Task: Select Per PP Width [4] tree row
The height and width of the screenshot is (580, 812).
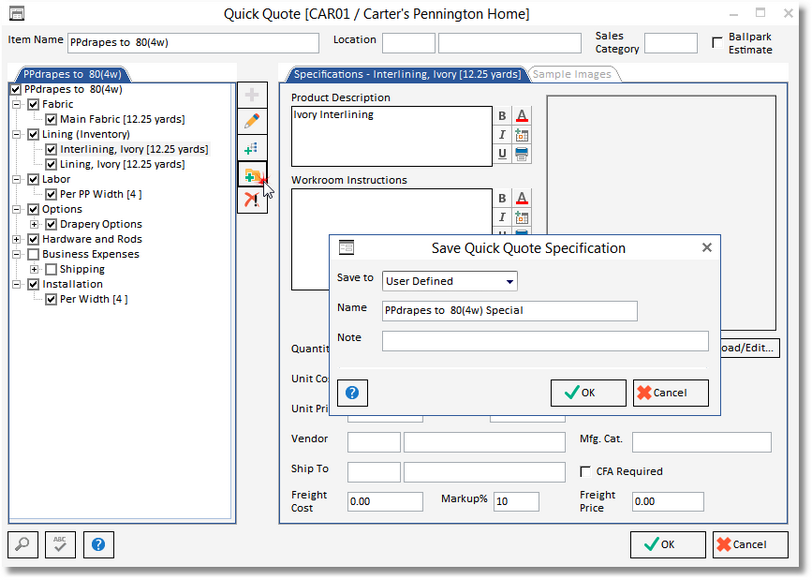Action: pos(101,195)
